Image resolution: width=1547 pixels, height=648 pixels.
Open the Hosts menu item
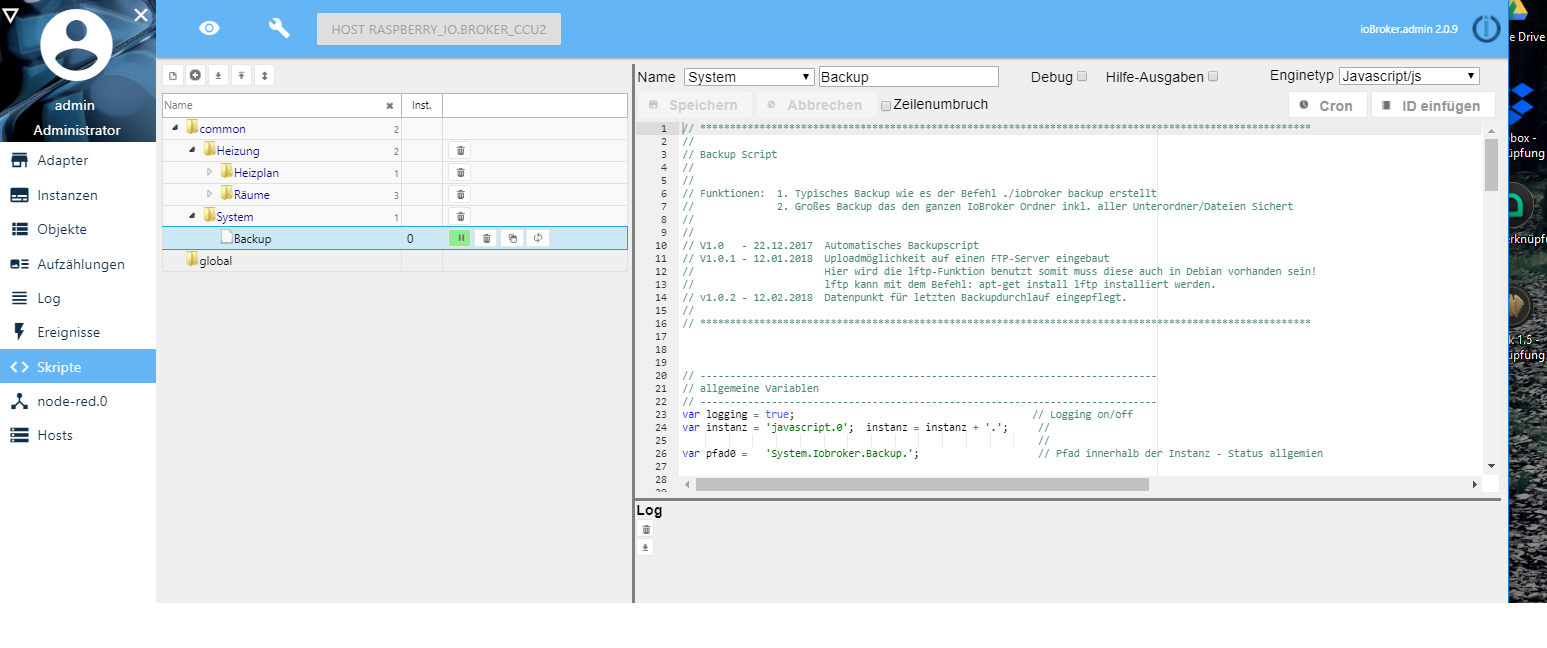pyautogui.click(x=78, y=435)
